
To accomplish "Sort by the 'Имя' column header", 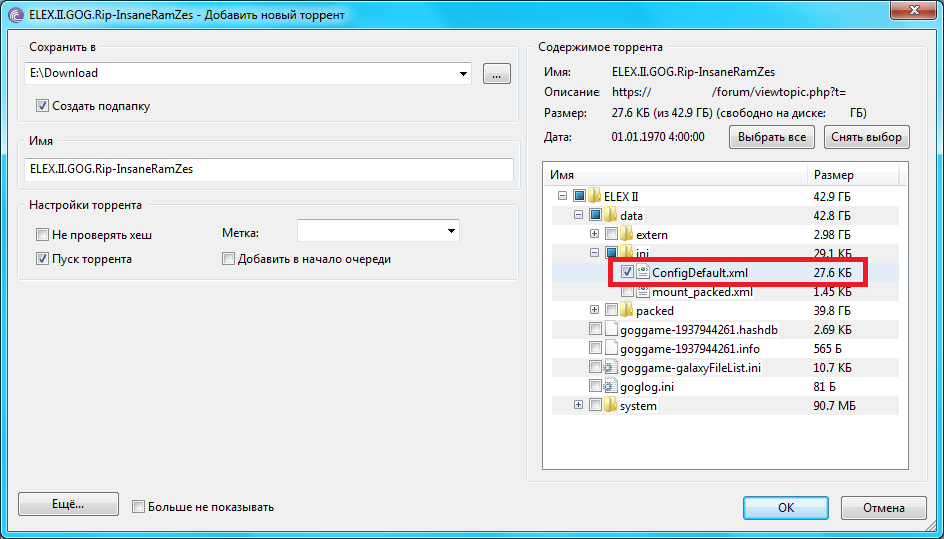I will [675, 175].
